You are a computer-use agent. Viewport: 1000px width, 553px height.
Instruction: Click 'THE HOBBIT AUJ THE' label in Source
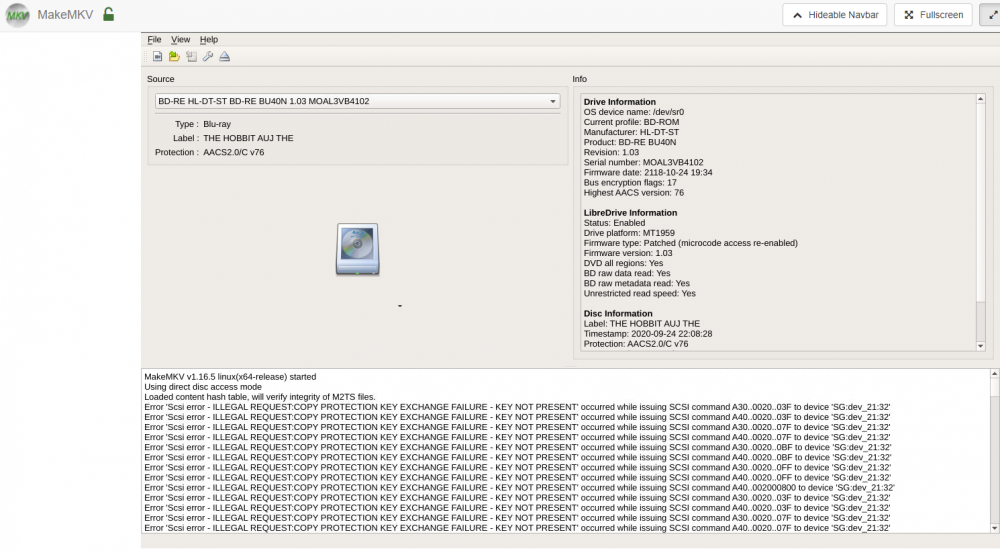click(x=248, y=138)
